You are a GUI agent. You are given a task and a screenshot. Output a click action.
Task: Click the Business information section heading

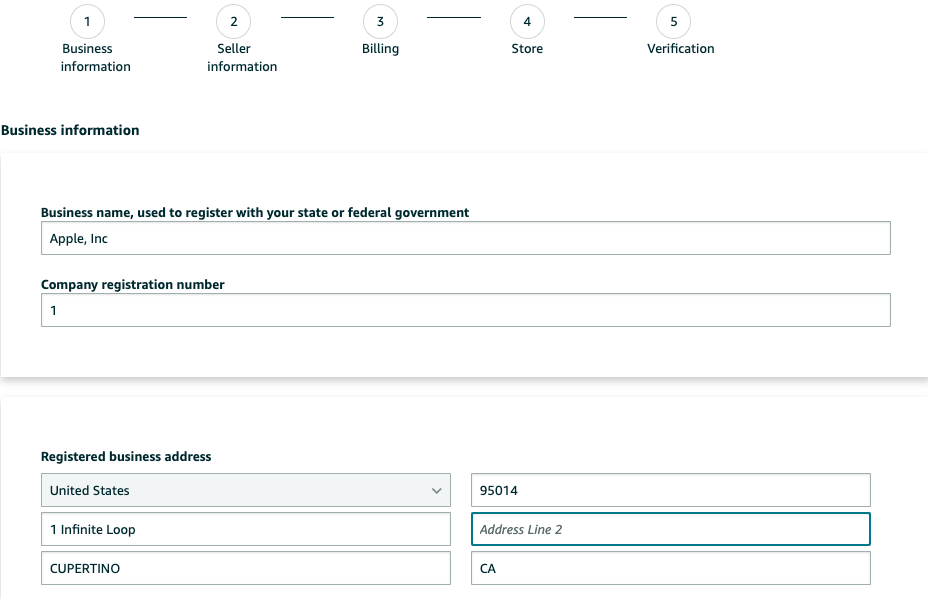70,130
